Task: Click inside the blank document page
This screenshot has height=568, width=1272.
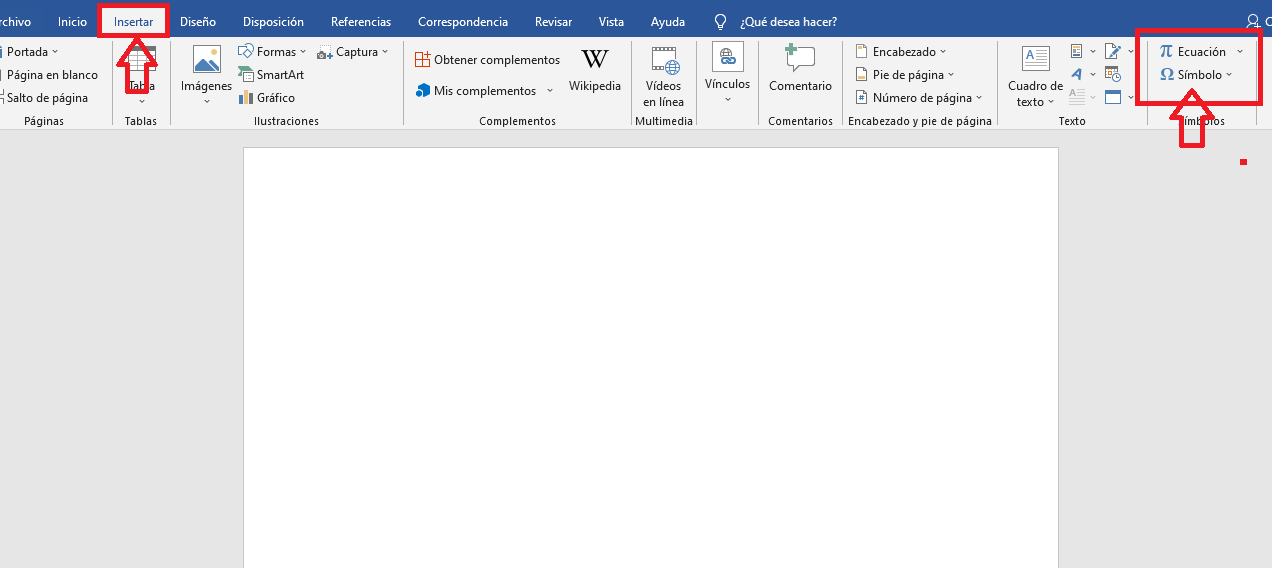Action: pyautogui.click(x=650, y=358)
